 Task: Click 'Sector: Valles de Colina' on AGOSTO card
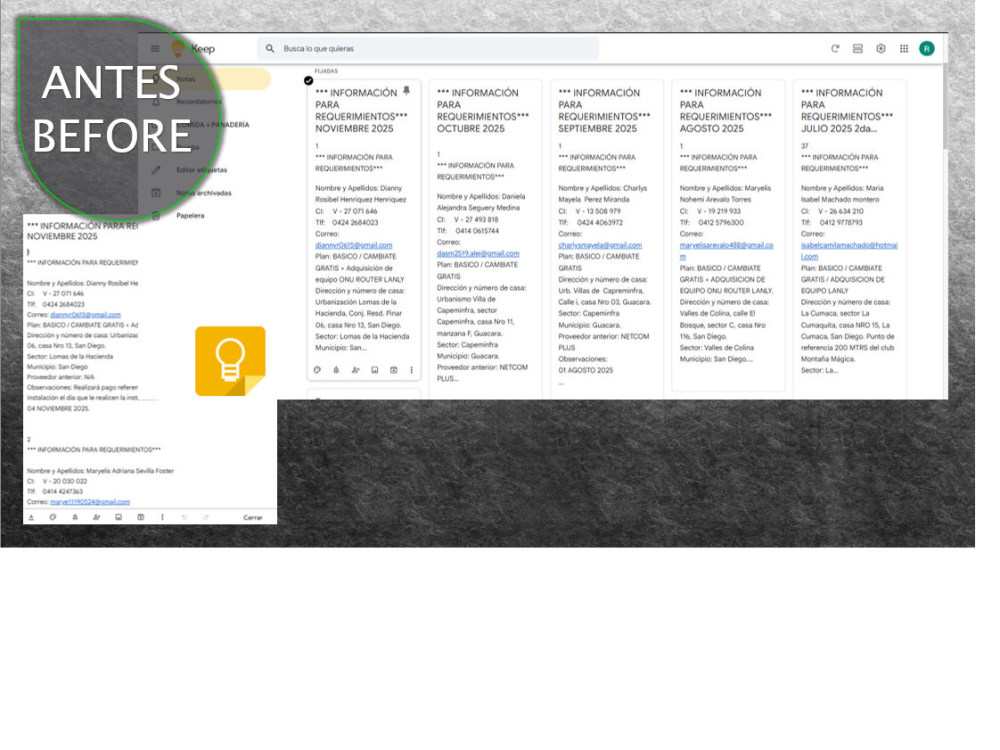[x=716, y=348]
